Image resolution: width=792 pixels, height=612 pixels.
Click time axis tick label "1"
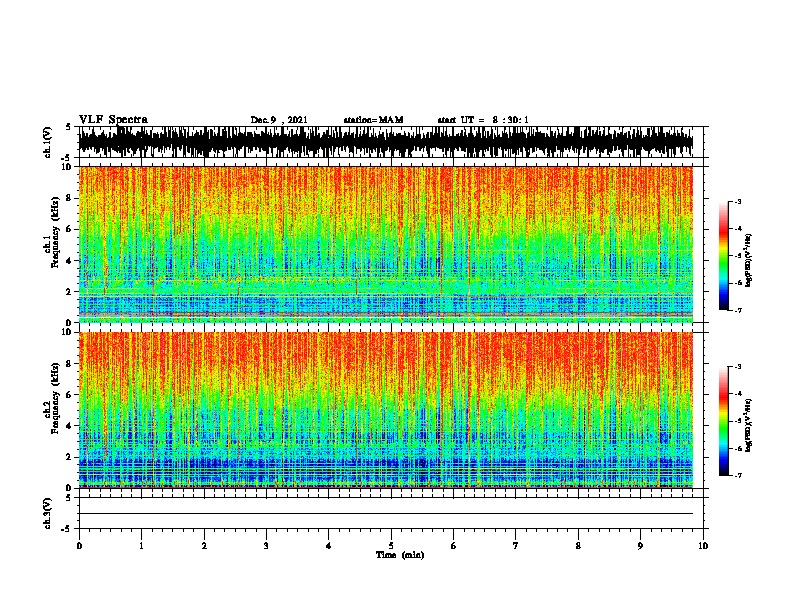pyautogui.click(x=141, y=546)
